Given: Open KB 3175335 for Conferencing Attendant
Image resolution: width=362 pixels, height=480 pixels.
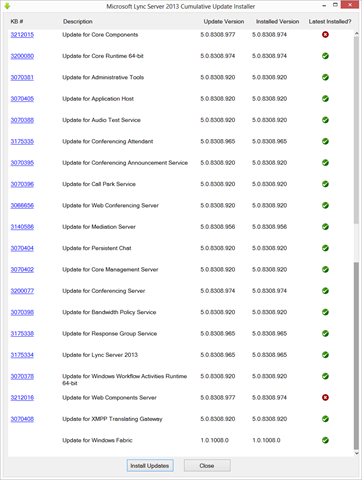Looking at the screenshot, I should click(x=22, y=141).
